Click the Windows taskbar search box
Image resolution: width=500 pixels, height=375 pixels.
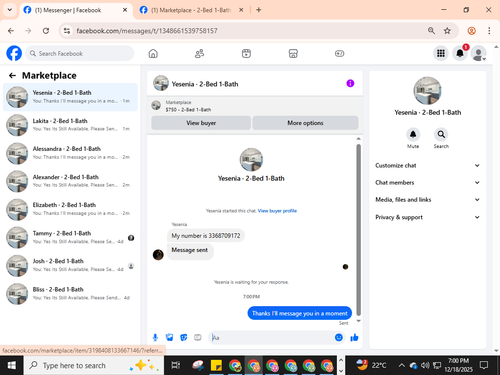coord(94,365)
